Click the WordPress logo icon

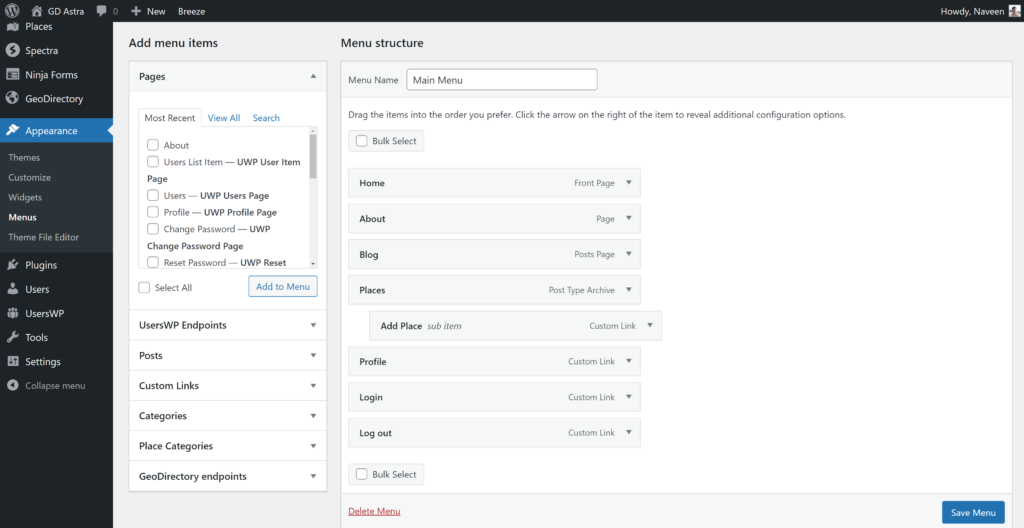coord(12,11)
